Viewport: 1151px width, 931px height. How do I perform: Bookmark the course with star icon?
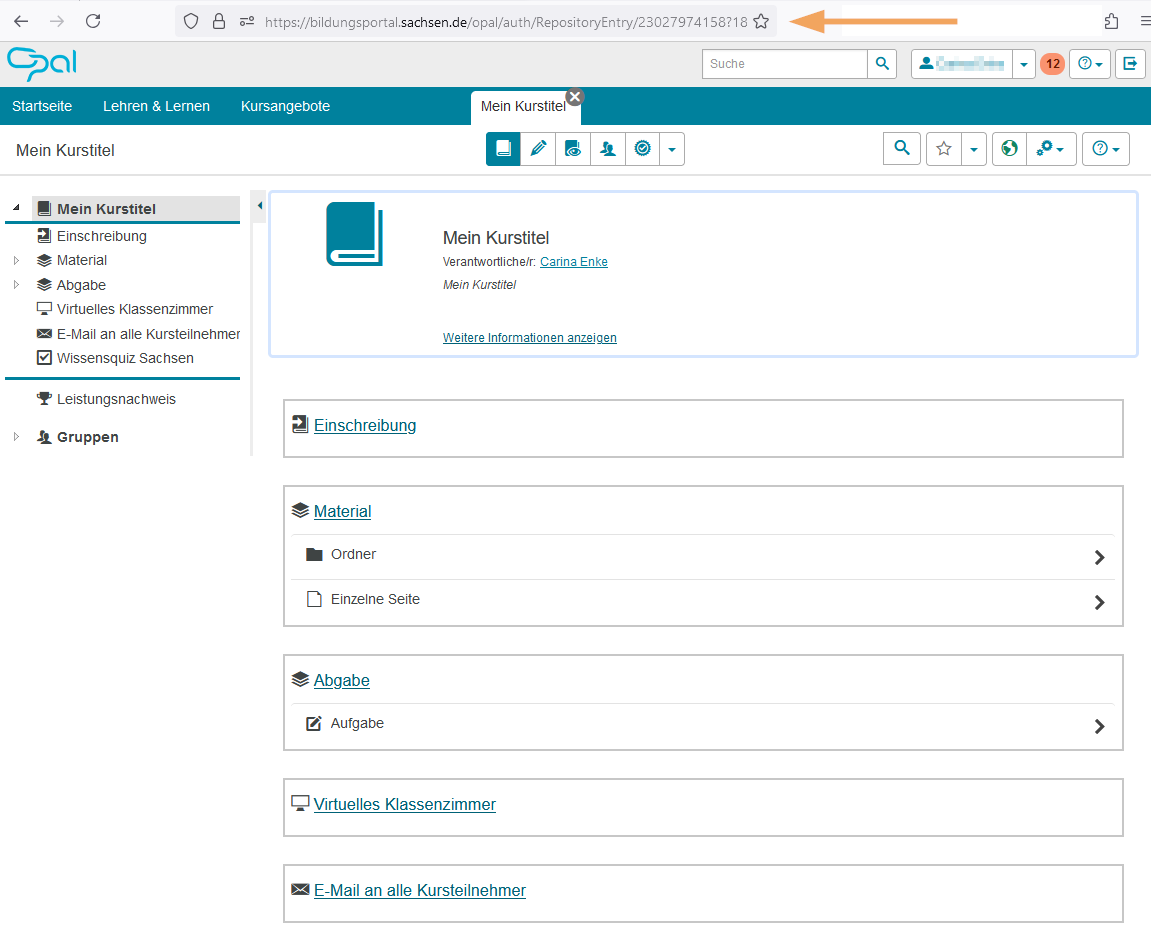click(943, 149)
